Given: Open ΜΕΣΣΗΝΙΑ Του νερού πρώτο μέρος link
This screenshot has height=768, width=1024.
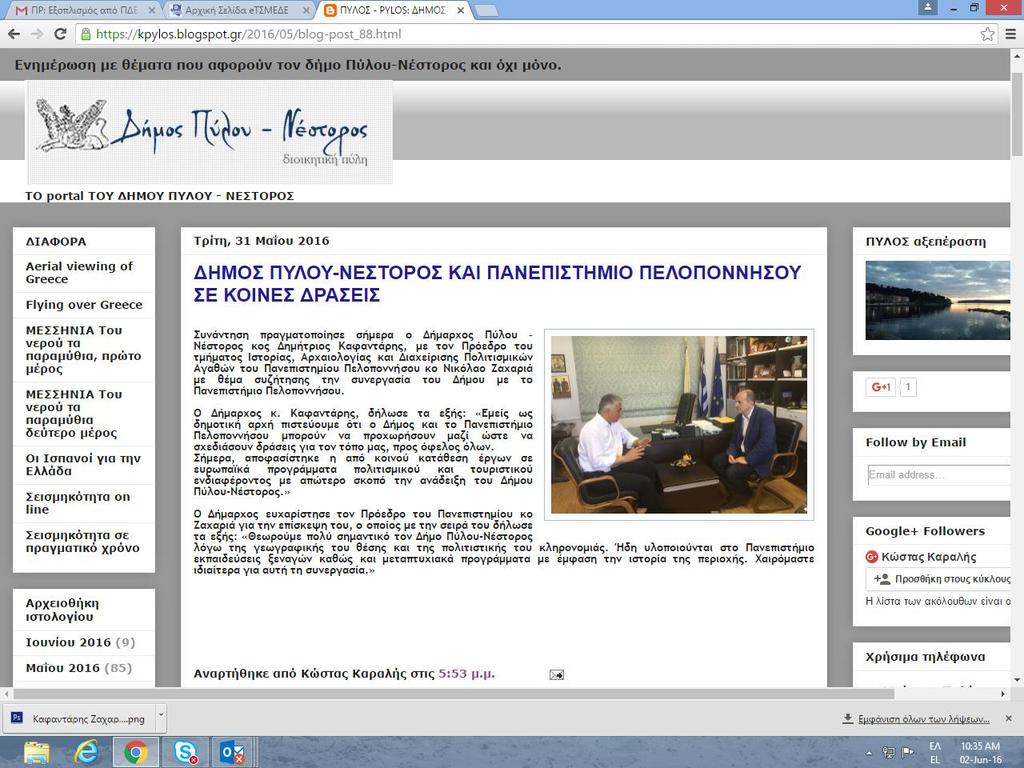Looking at the screenshot, I should click(83, 349).
